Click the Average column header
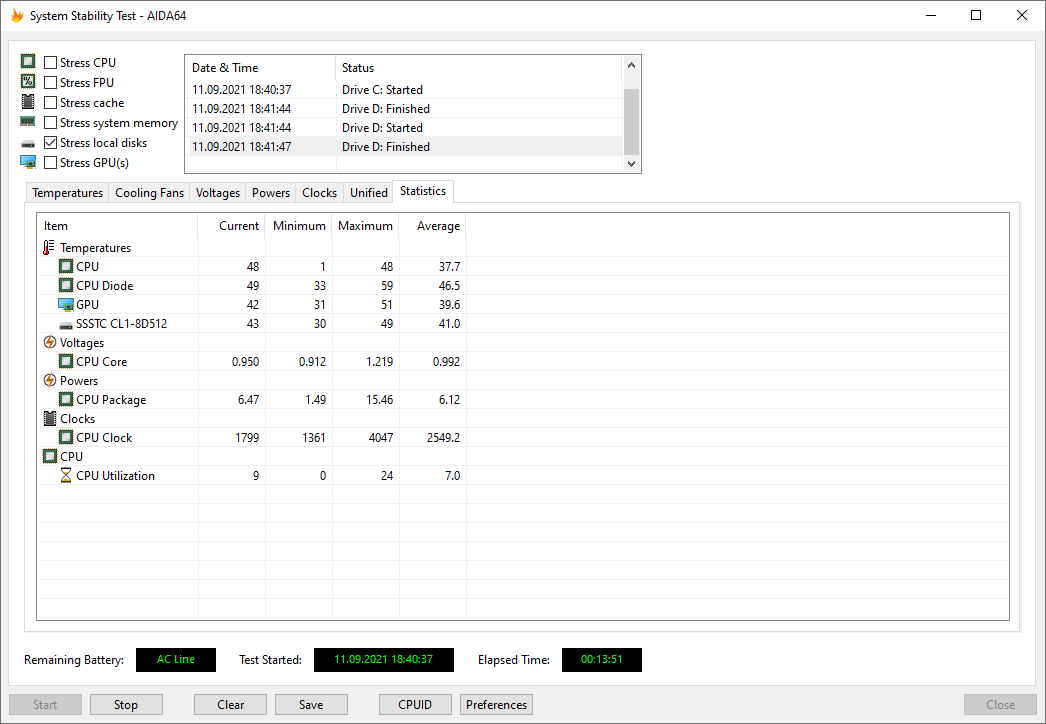The width and height of the screenshot is (1046, 724). [433, 226]
